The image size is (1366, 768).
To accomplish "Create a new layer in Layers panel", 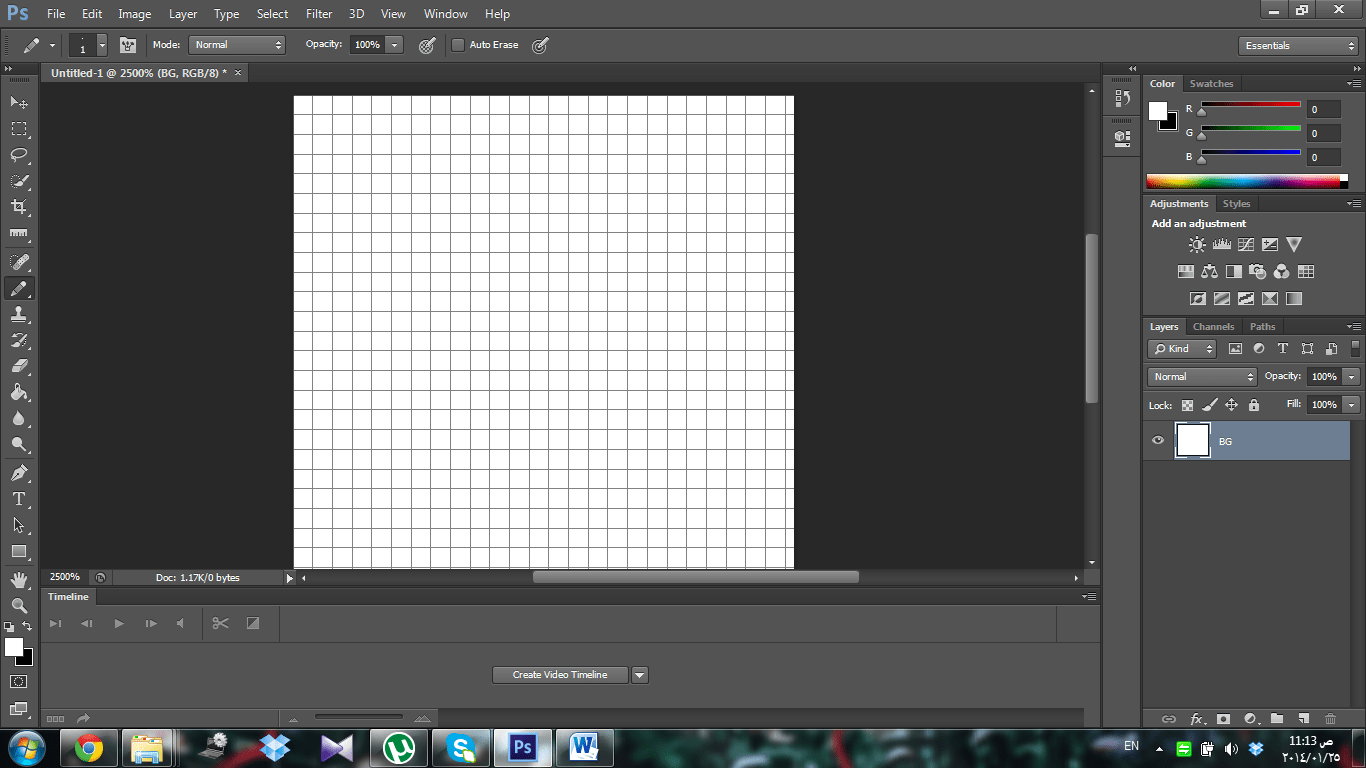I will pyautogui.click(x=1303, y=718).
